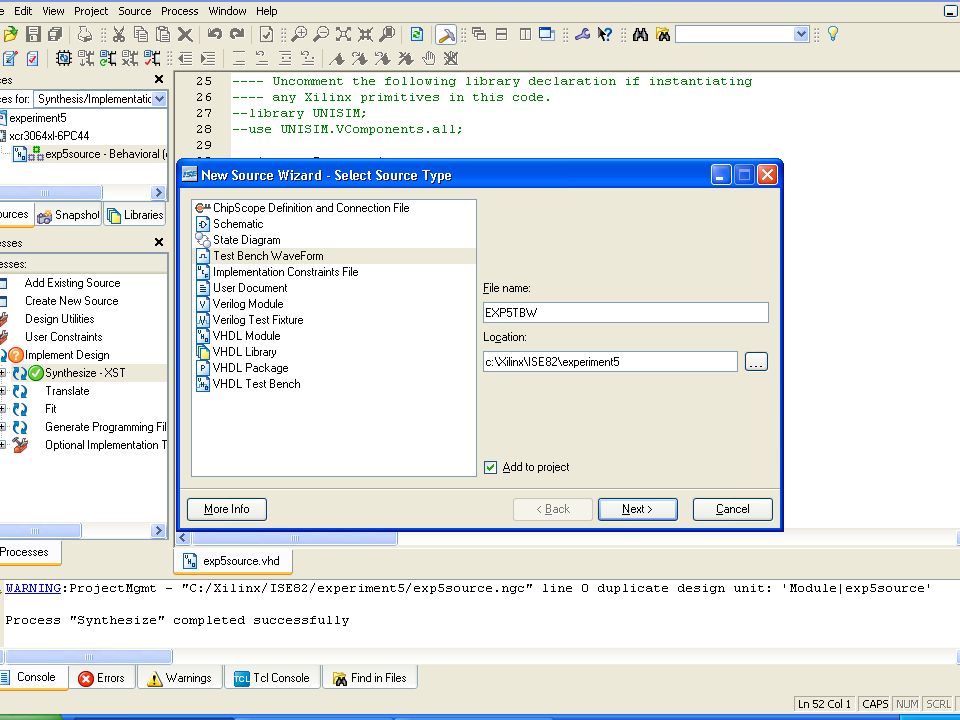Image resolution: width=960 pixels, height=720 pixels.
Task: Close the Processes panel
Action: pyautogui.click(x=159, y=242)
